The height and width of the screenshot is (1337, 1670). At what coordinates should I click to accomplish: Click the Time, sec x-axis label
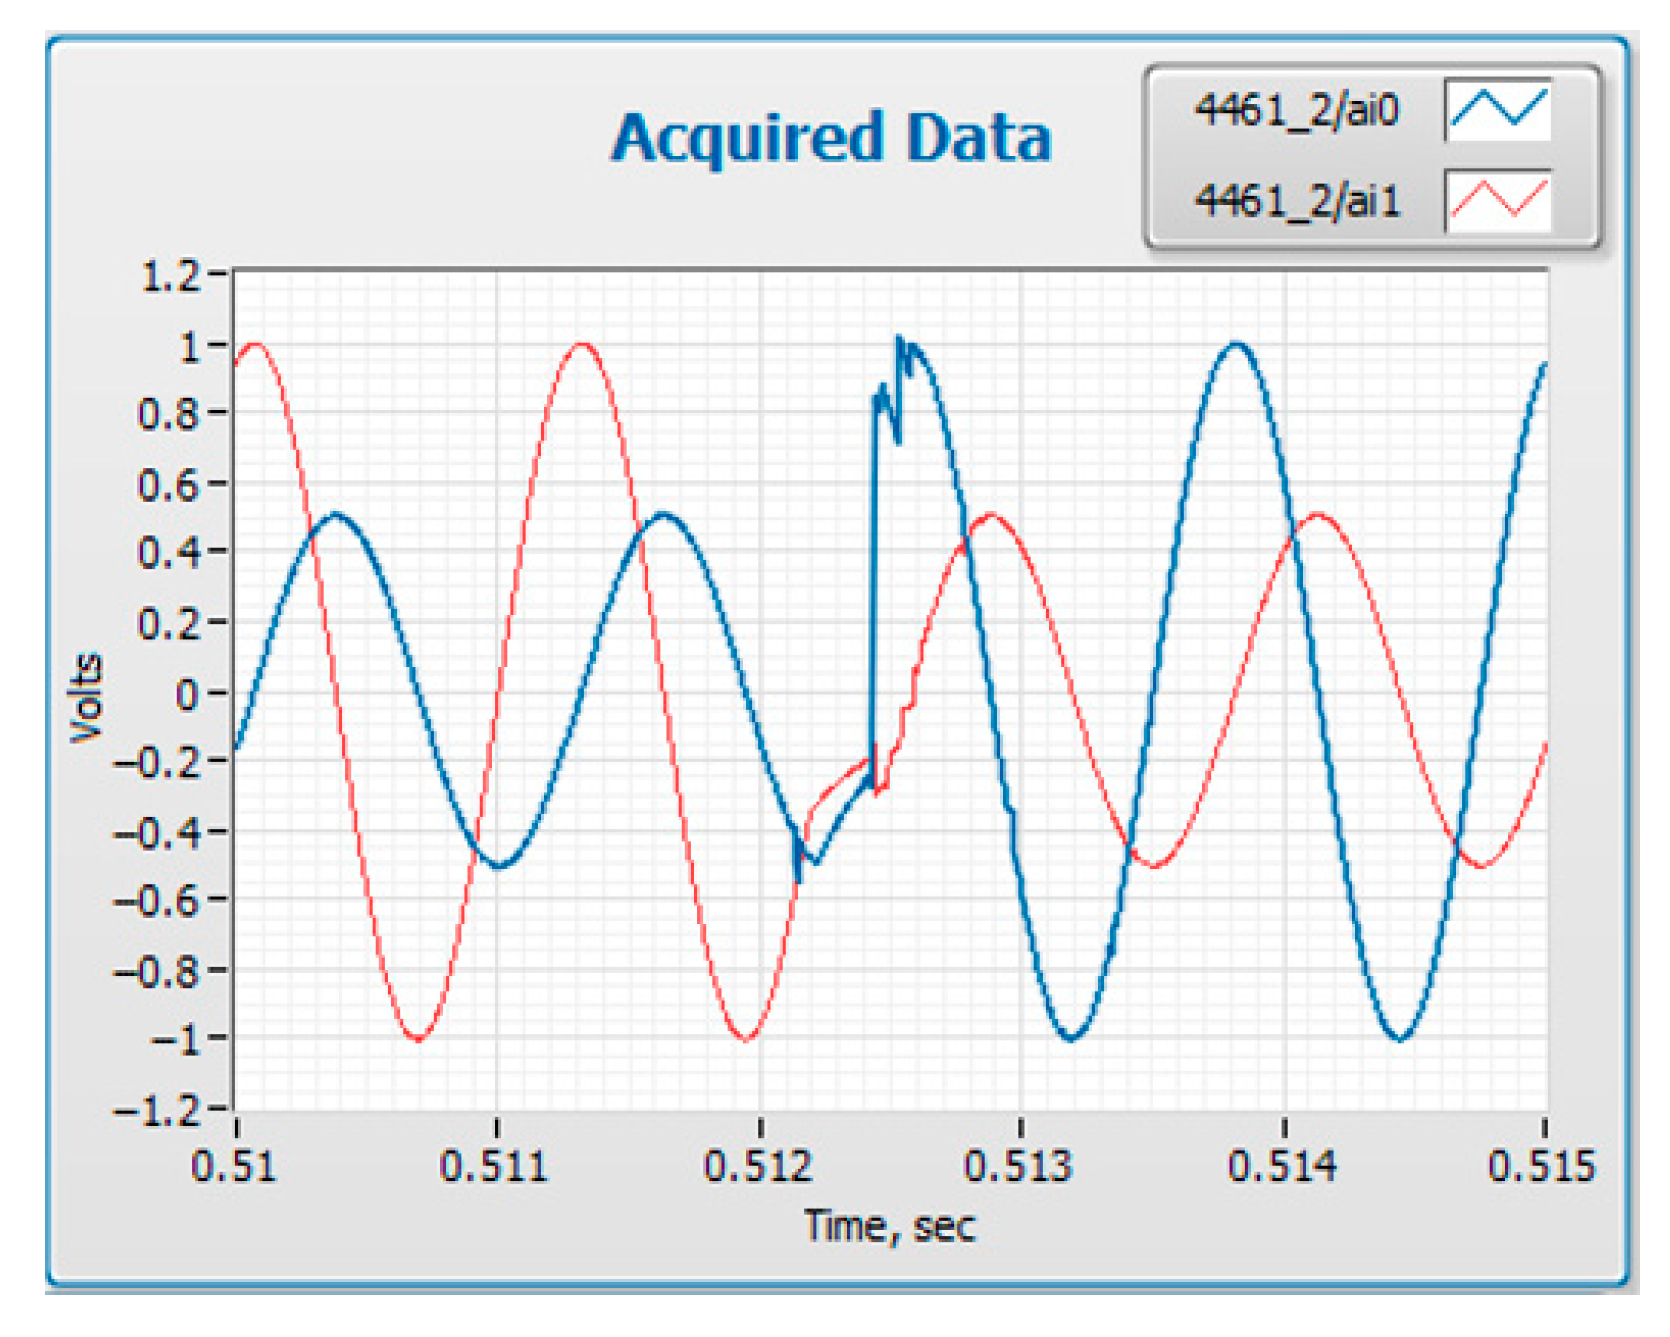(x=890, y=1225)
